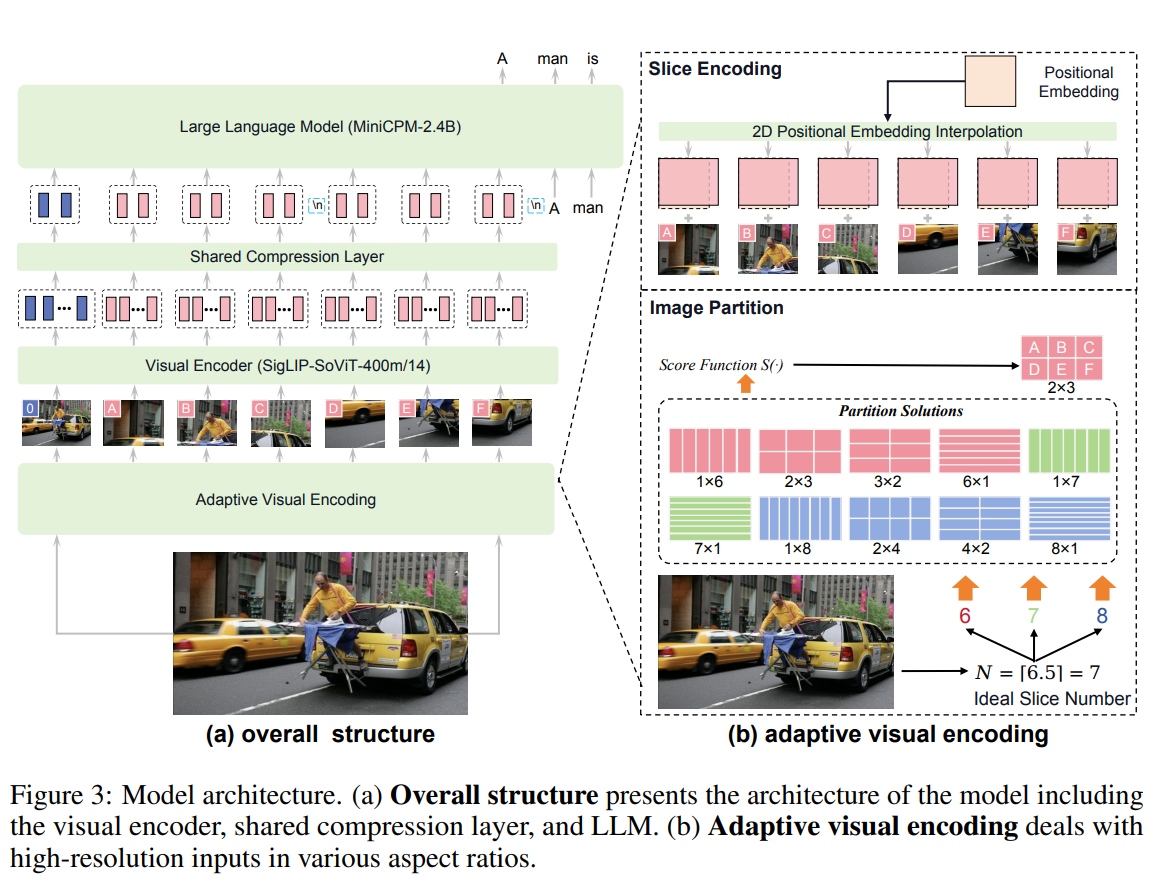Select the blue 1×8 partition grid
This screenshot has width=1164, height=885.
(800, 518)
